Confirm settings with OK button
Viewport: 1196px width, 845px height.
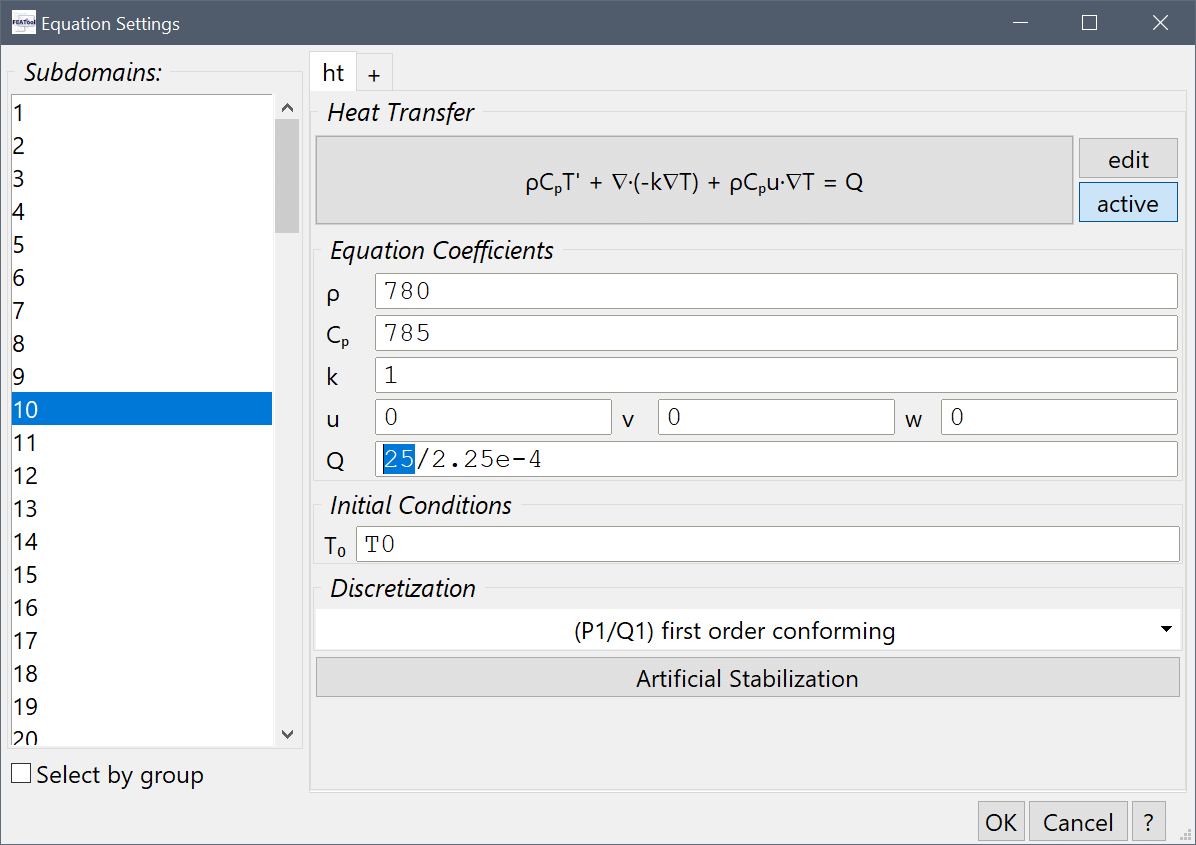(1000, 822)
